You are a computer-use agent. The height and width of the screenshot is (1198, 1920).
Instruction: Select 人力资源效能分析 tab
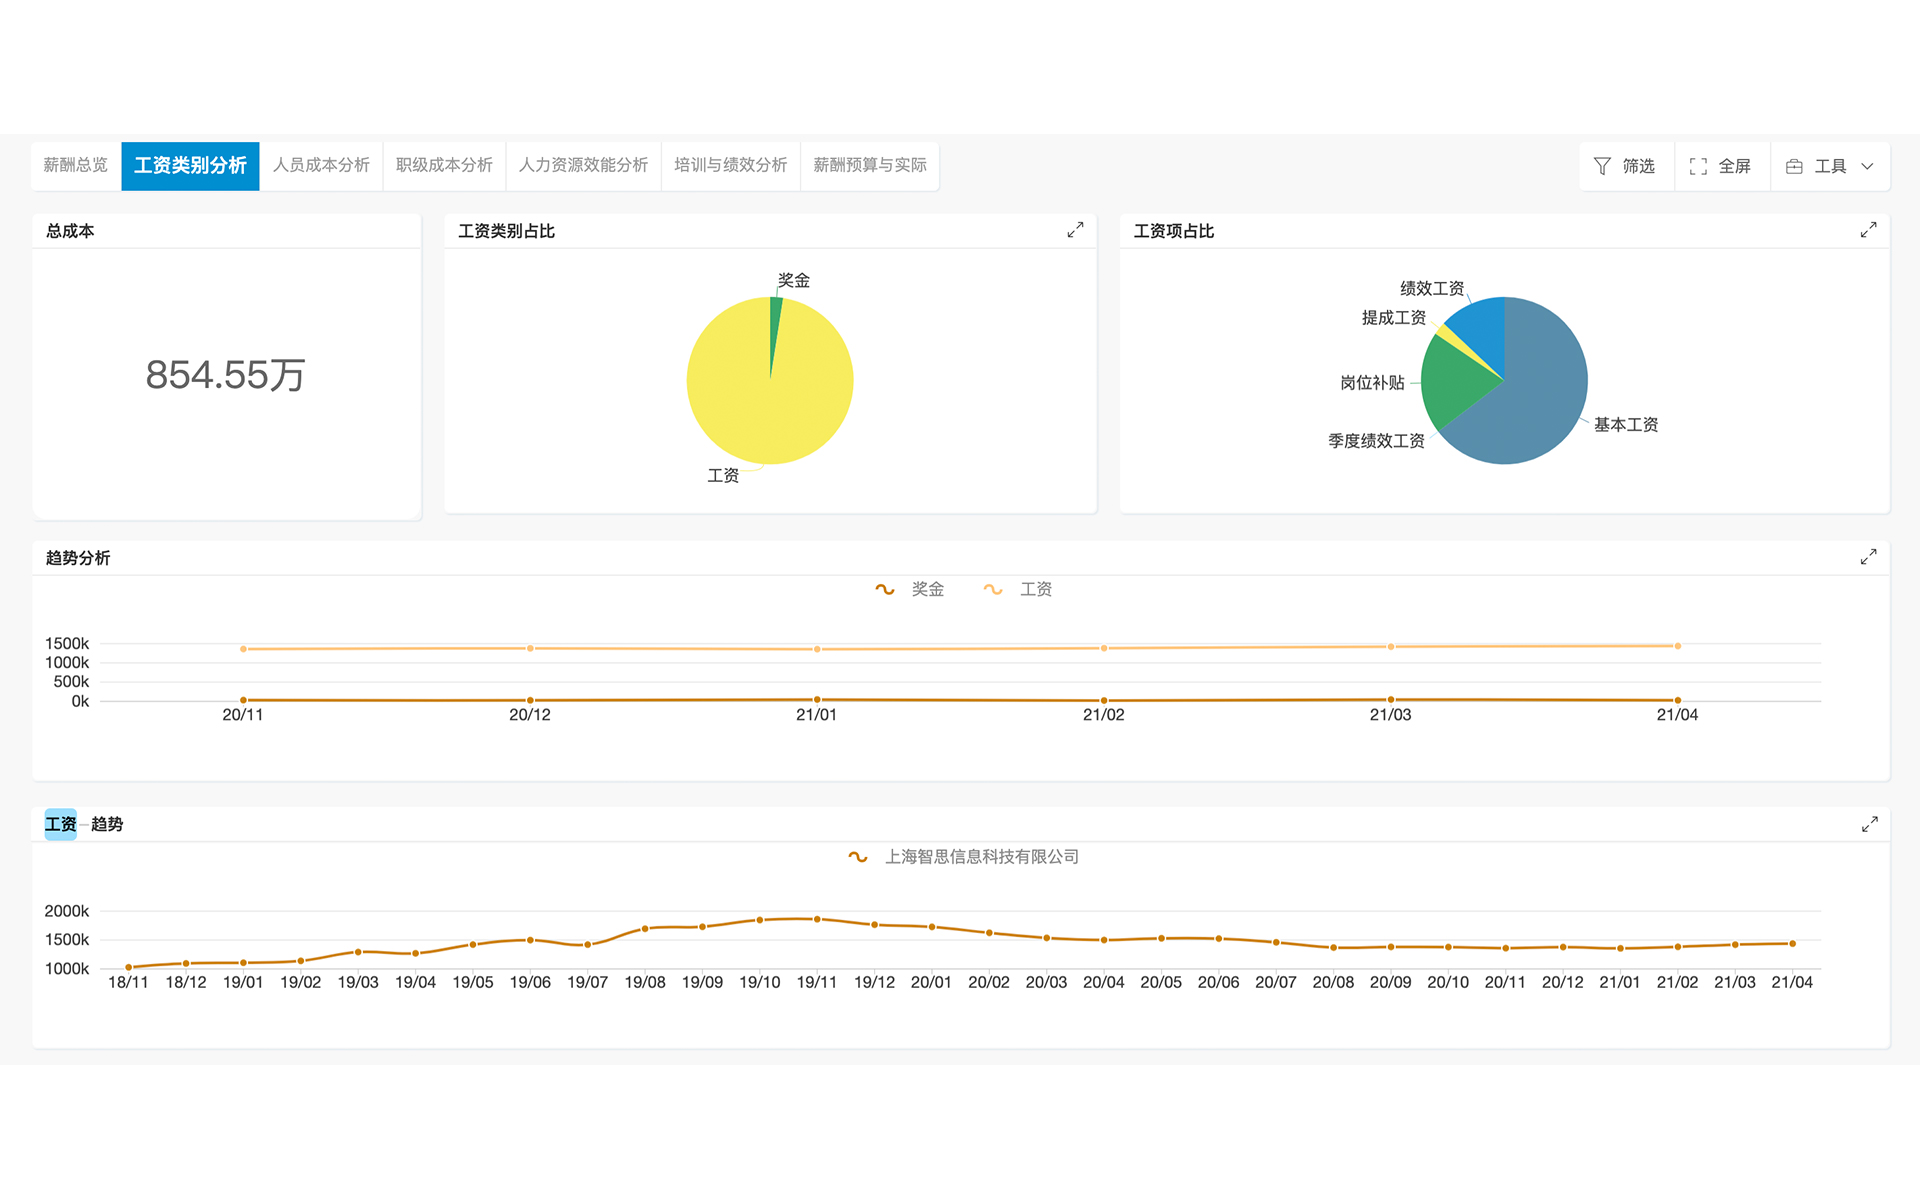tap(583, 165)
